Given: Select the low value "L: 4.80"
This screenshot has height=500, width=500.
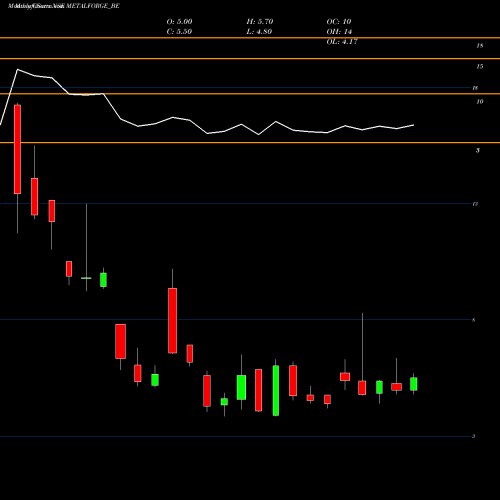Looking at the screenshot, I should pyautogui.click(x=259, y=32).
